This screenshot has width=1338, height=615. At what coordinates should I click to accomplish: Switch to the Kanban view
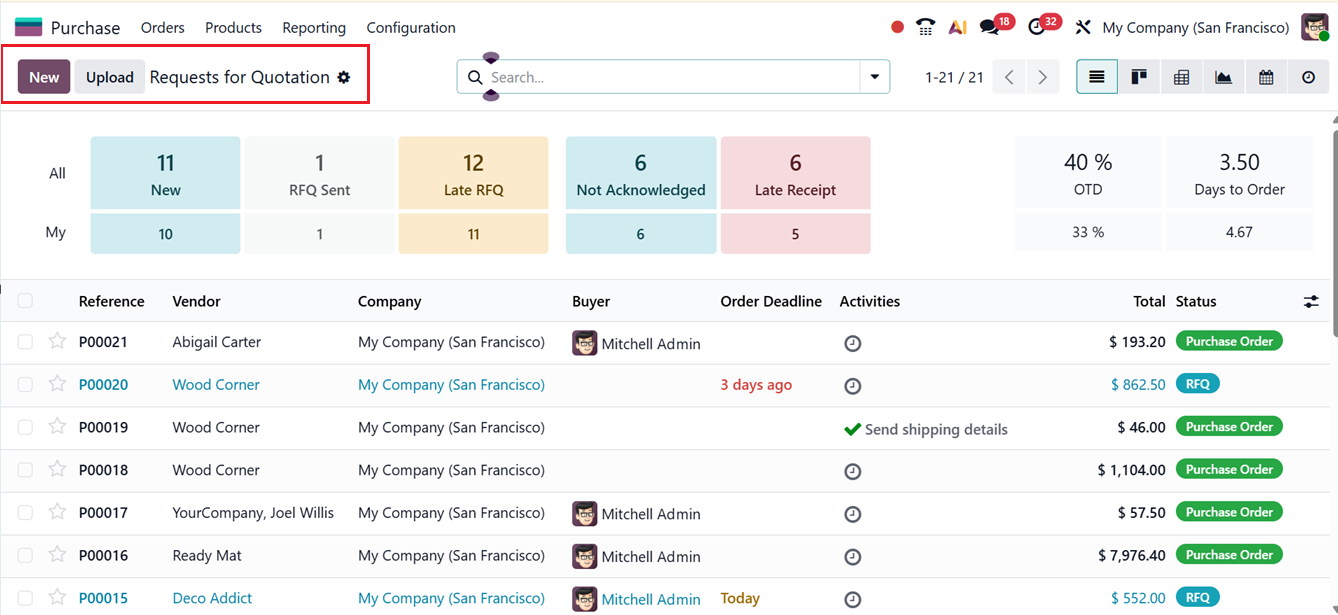(x=1139, y=76)
